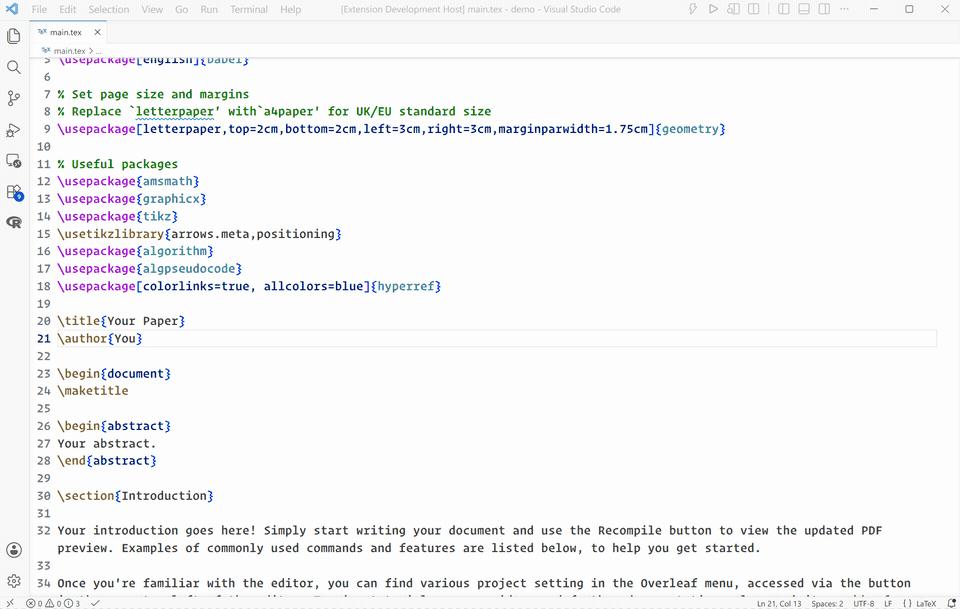Open the Remote Explorer view

[x=13, y=161]
